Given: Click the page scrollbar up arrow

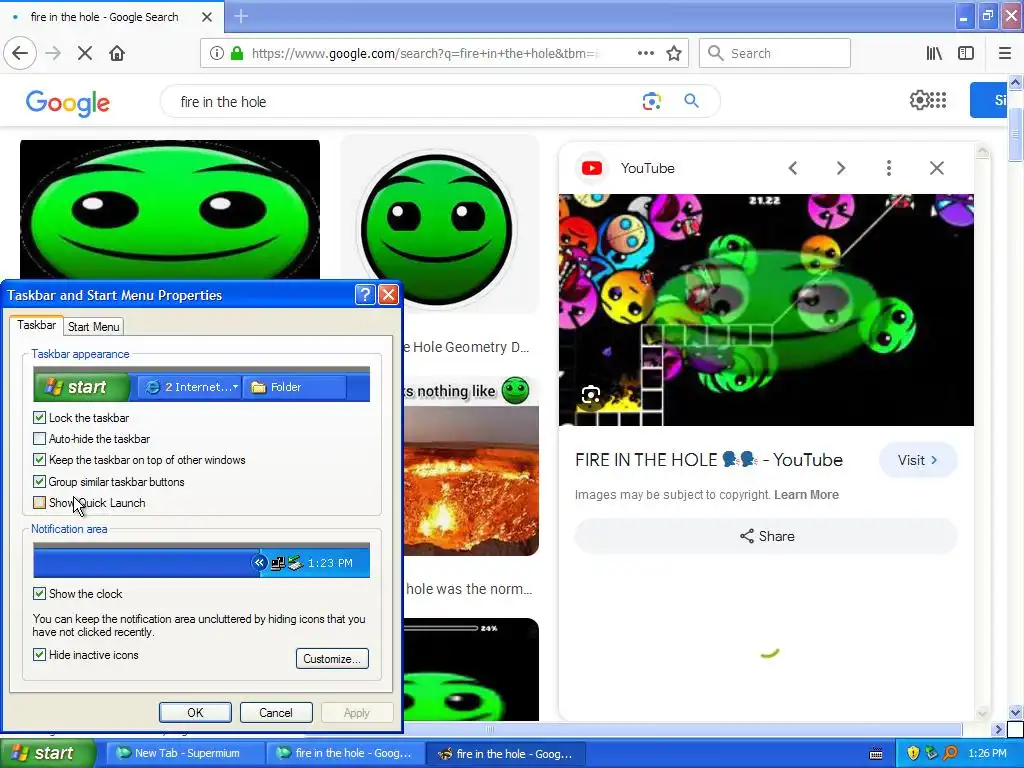Looking at the screenshot, I should click(x=1015, y=82).
